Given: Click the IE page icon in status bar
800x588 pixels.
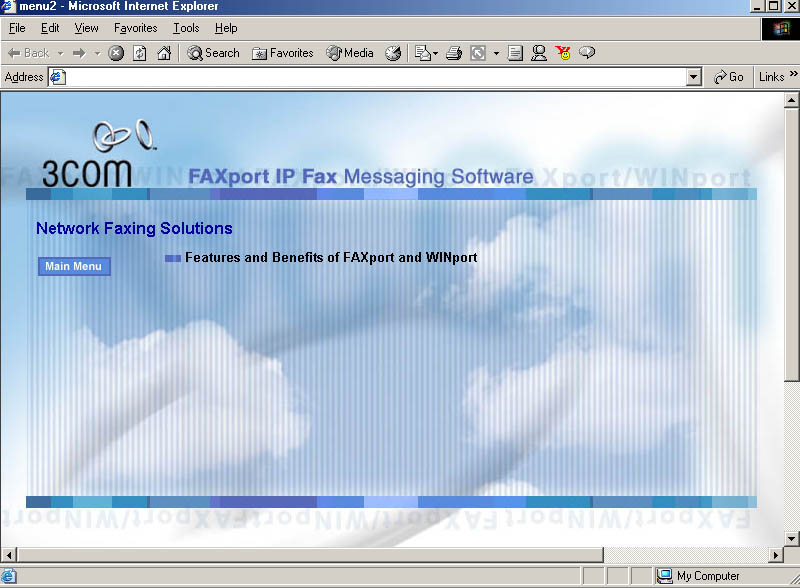Looking at the screenshot, I should point(9,576).
